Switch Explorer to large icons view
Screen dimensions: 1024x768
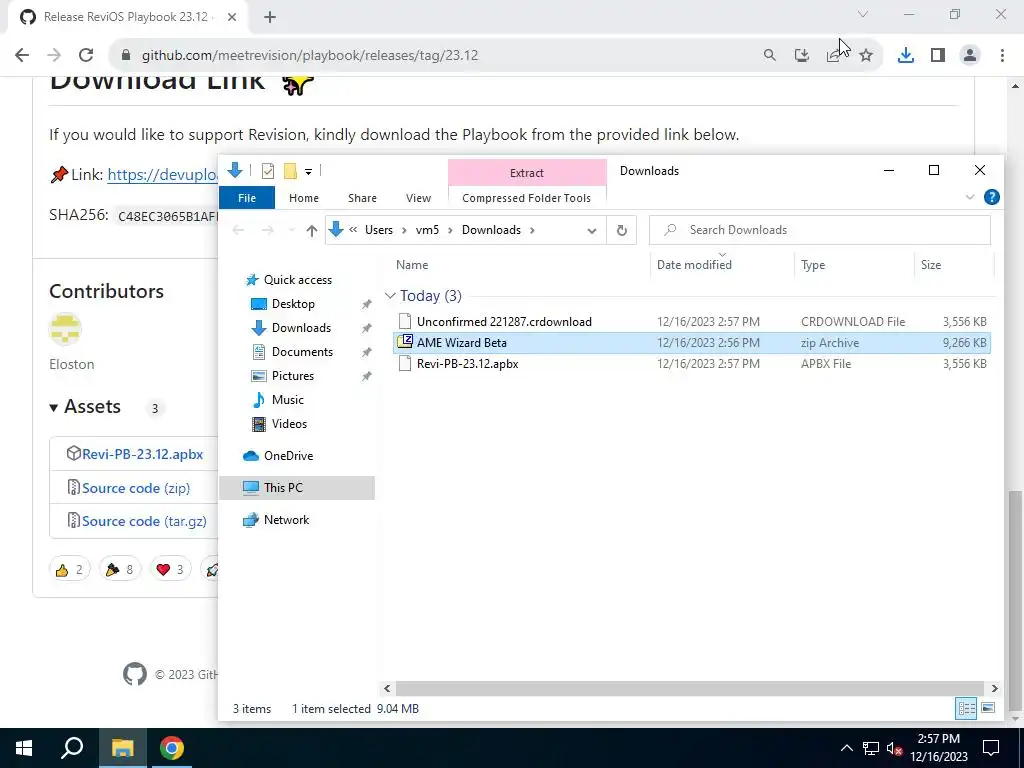(988, 709)
